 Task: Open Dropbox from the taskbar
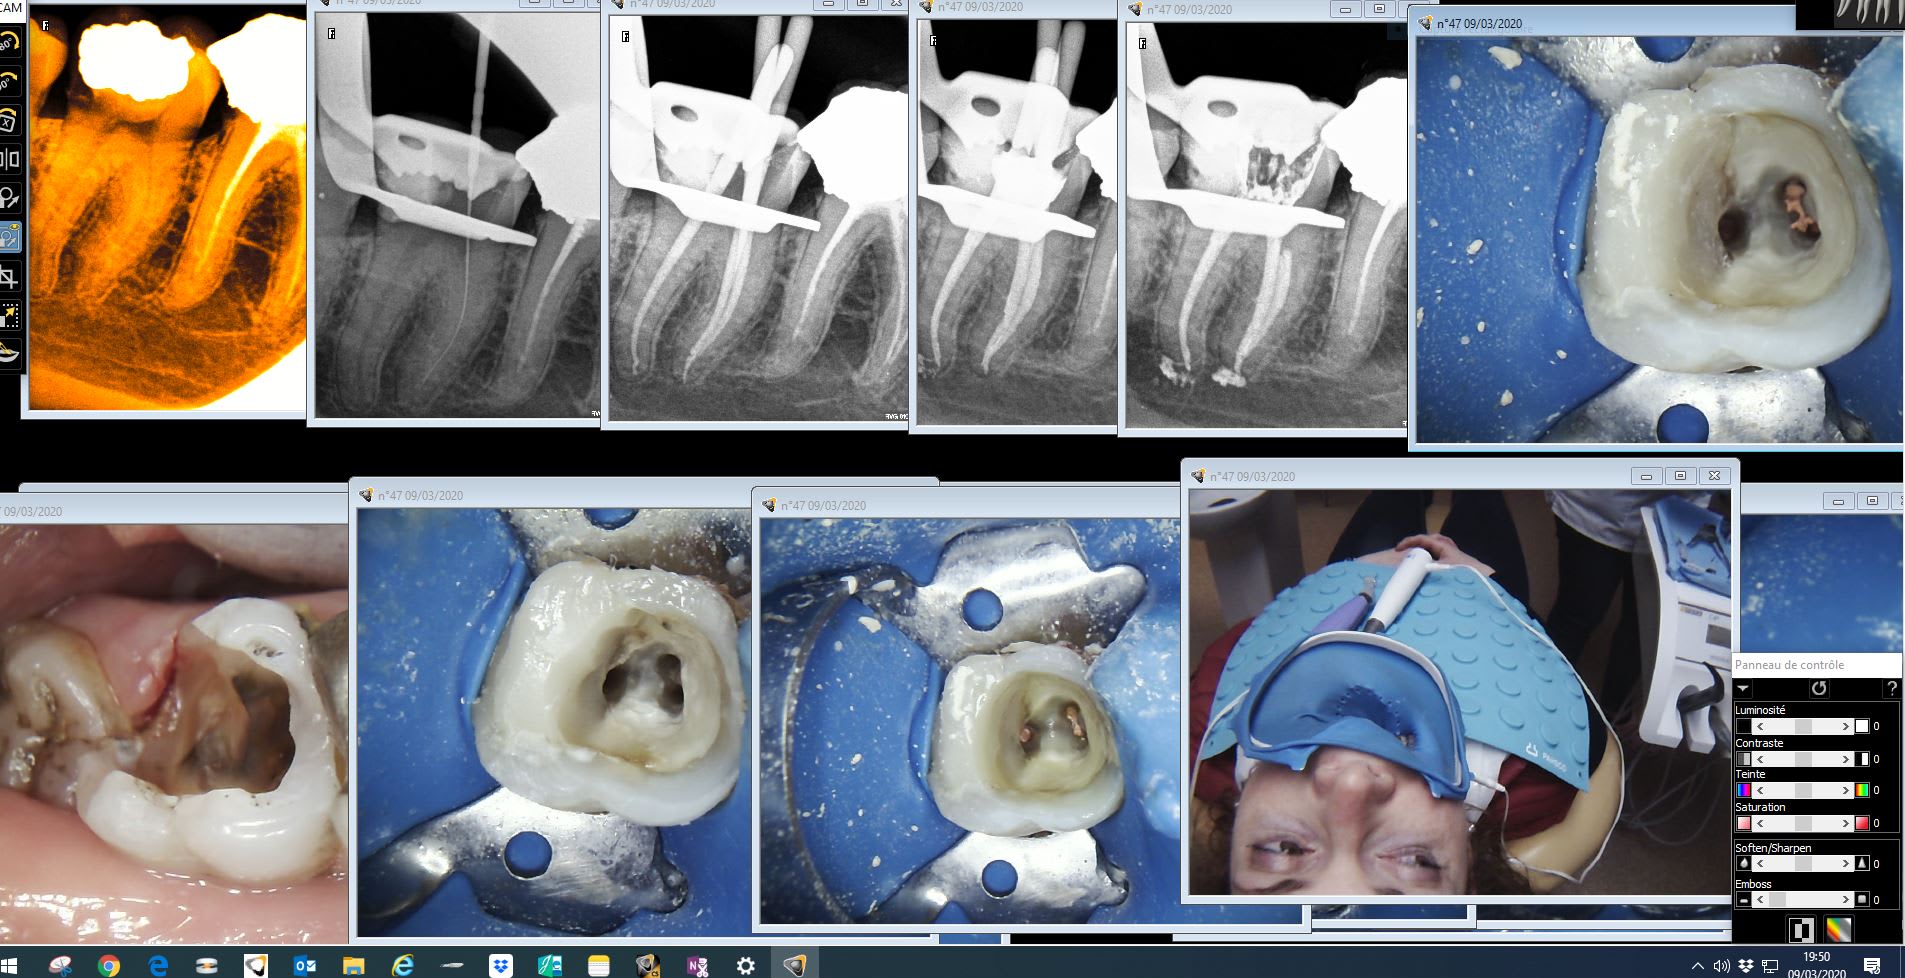tap(500, 965)
